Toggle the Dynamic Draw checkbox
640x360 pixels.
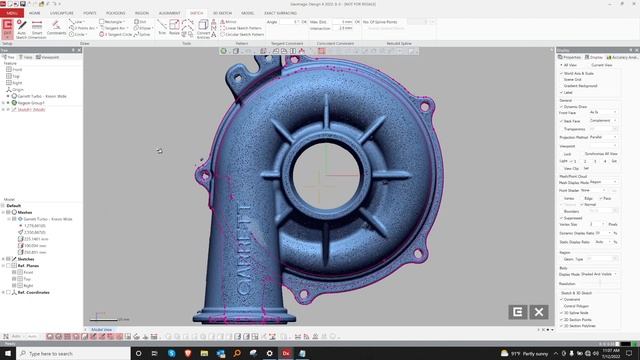[561, 107]
